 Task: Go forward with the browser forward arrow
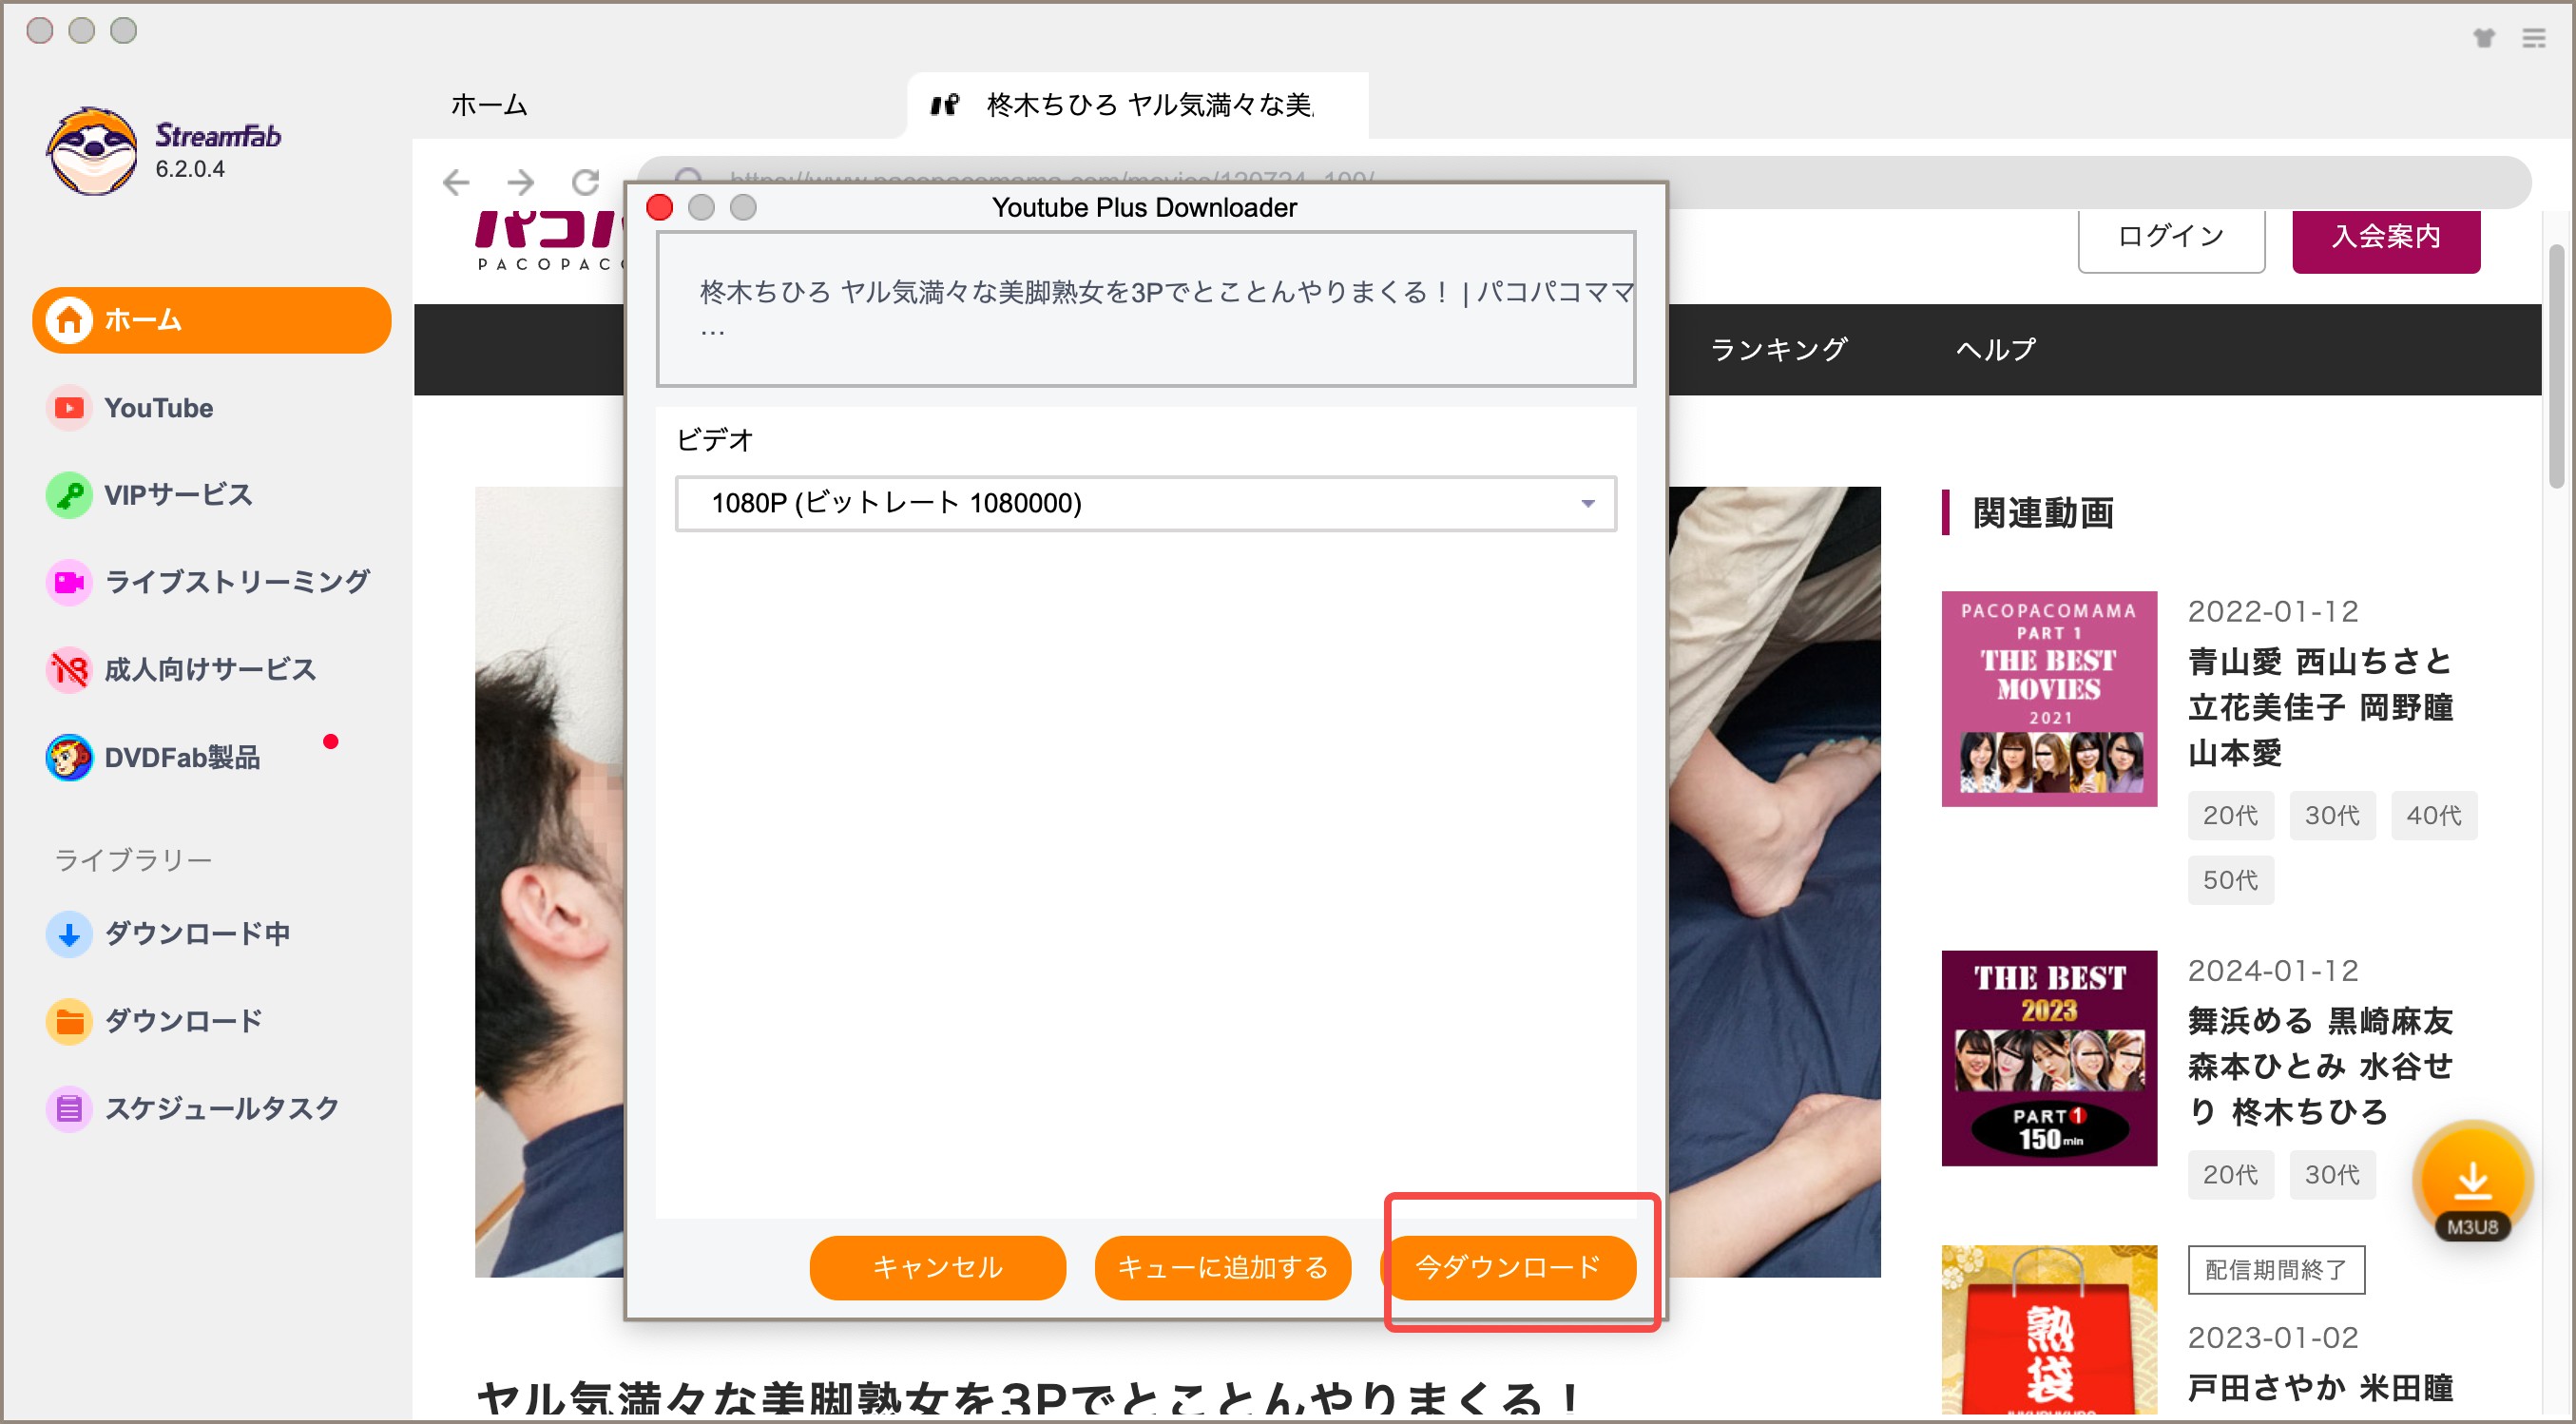click(x=520, y=182)
